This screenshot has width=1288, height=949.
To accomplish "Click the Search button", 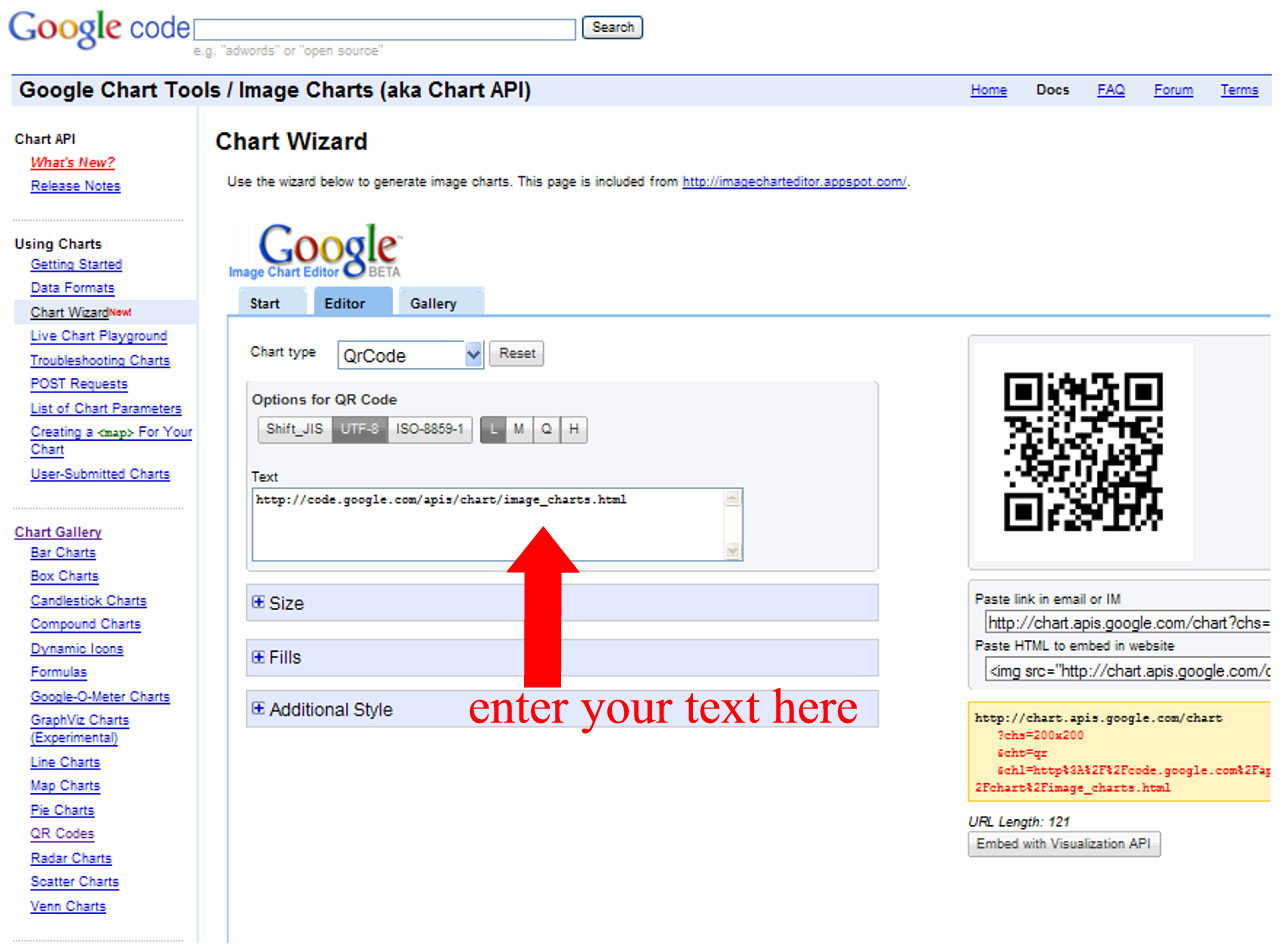I will (612, 28).
